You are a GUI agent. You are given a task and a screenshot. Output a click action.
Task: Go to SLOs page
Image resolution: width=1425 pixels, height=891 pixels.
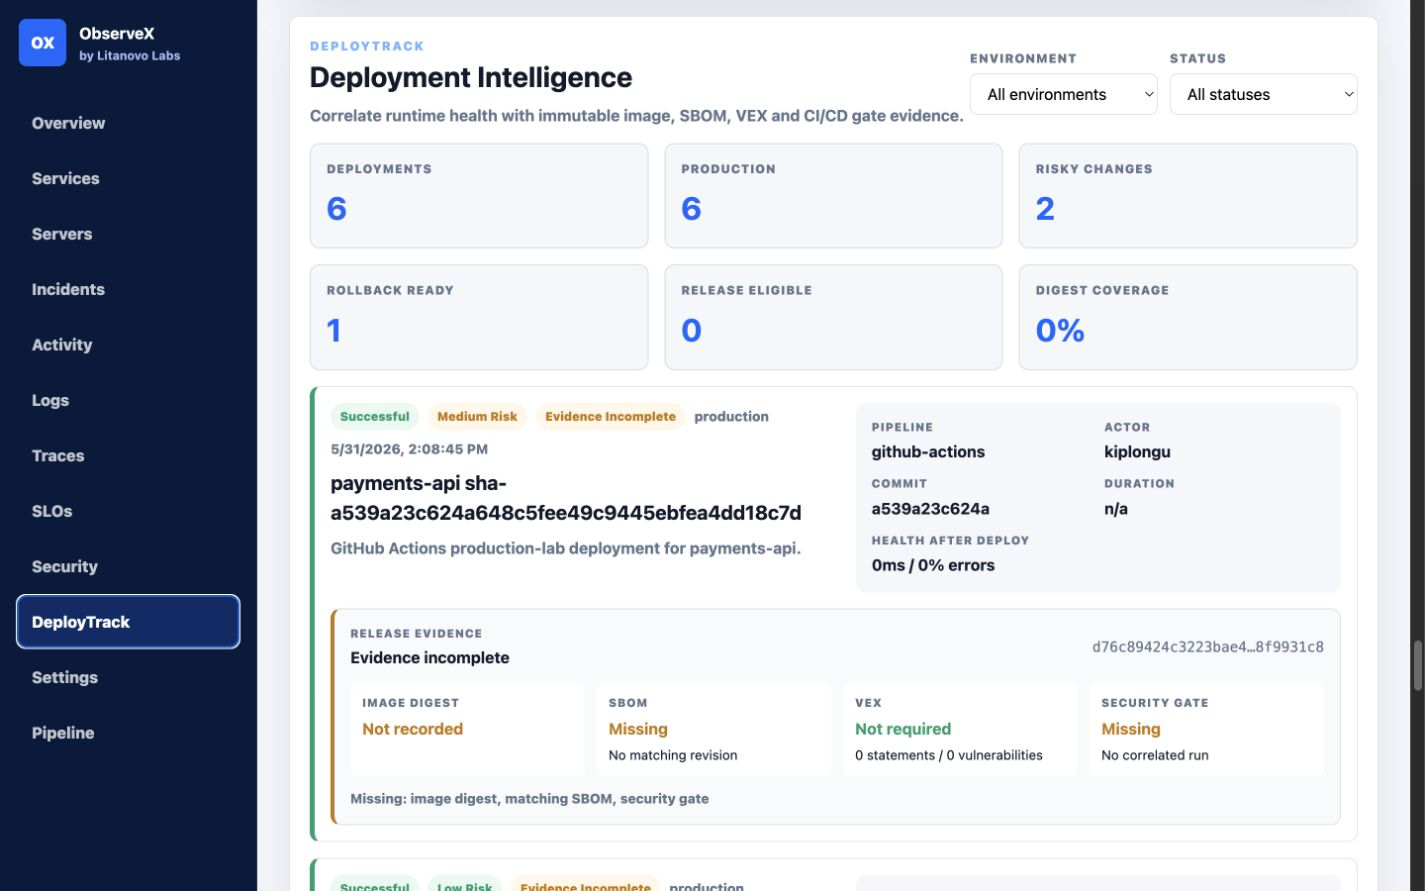pyautogui.click(x=52, y=511)
